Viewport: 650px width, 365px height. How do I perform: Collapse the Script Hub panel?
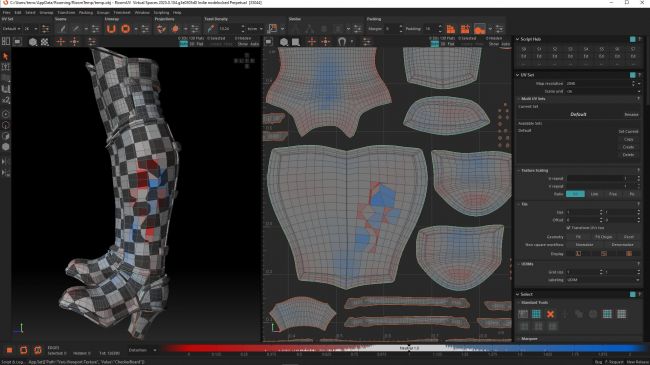[517, 39]
